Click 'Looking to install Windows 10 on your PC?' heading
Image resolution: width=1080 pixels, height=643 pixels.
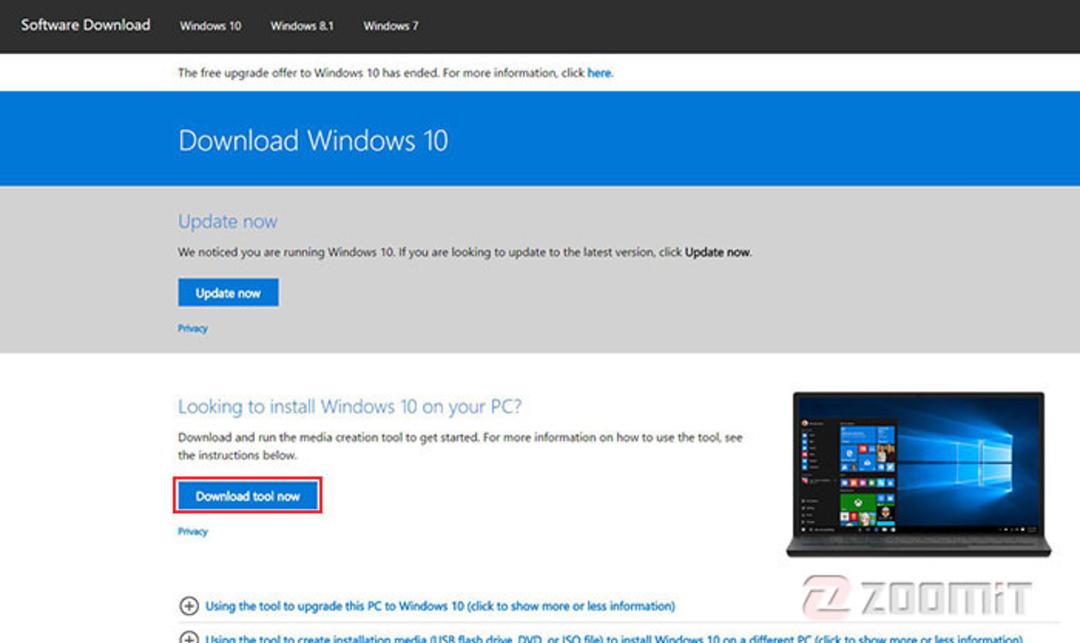(350, 406)
